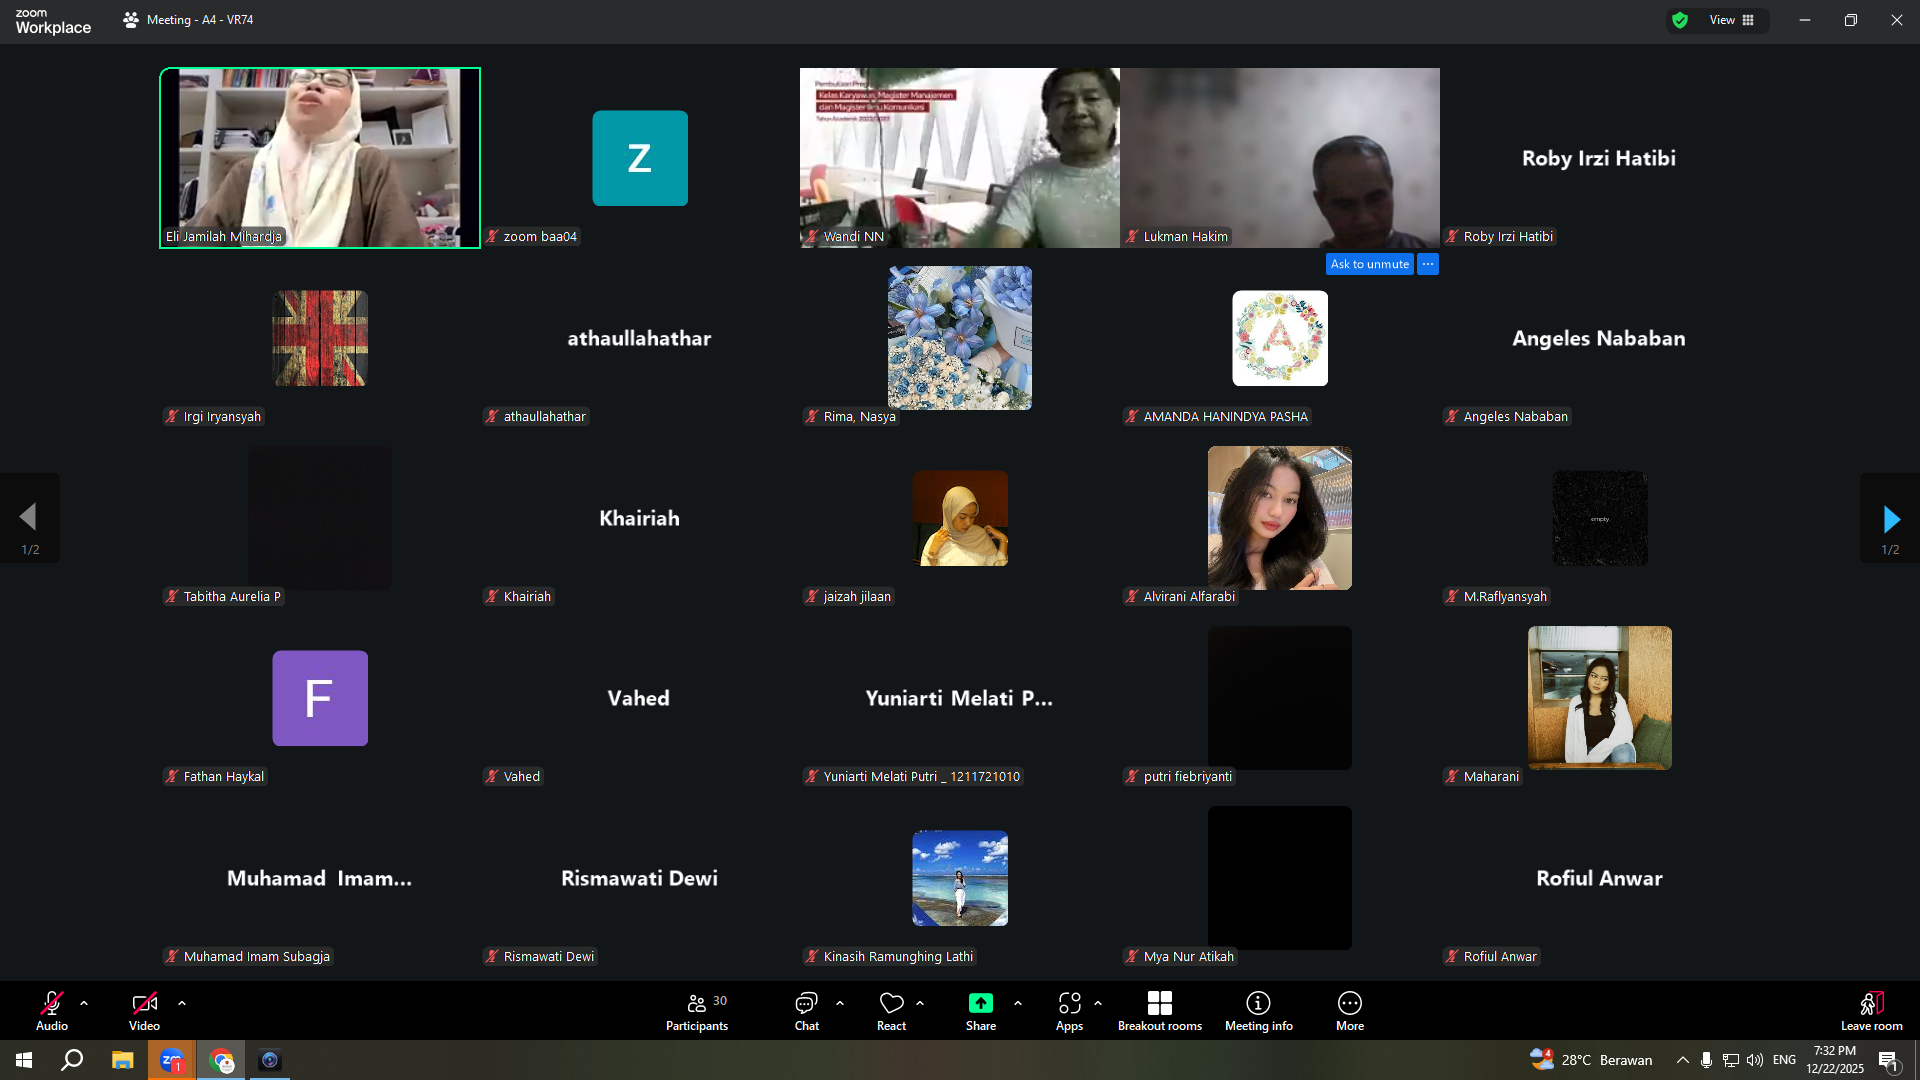
Task: Show Meeting info
Action: pos(1258,1010)
